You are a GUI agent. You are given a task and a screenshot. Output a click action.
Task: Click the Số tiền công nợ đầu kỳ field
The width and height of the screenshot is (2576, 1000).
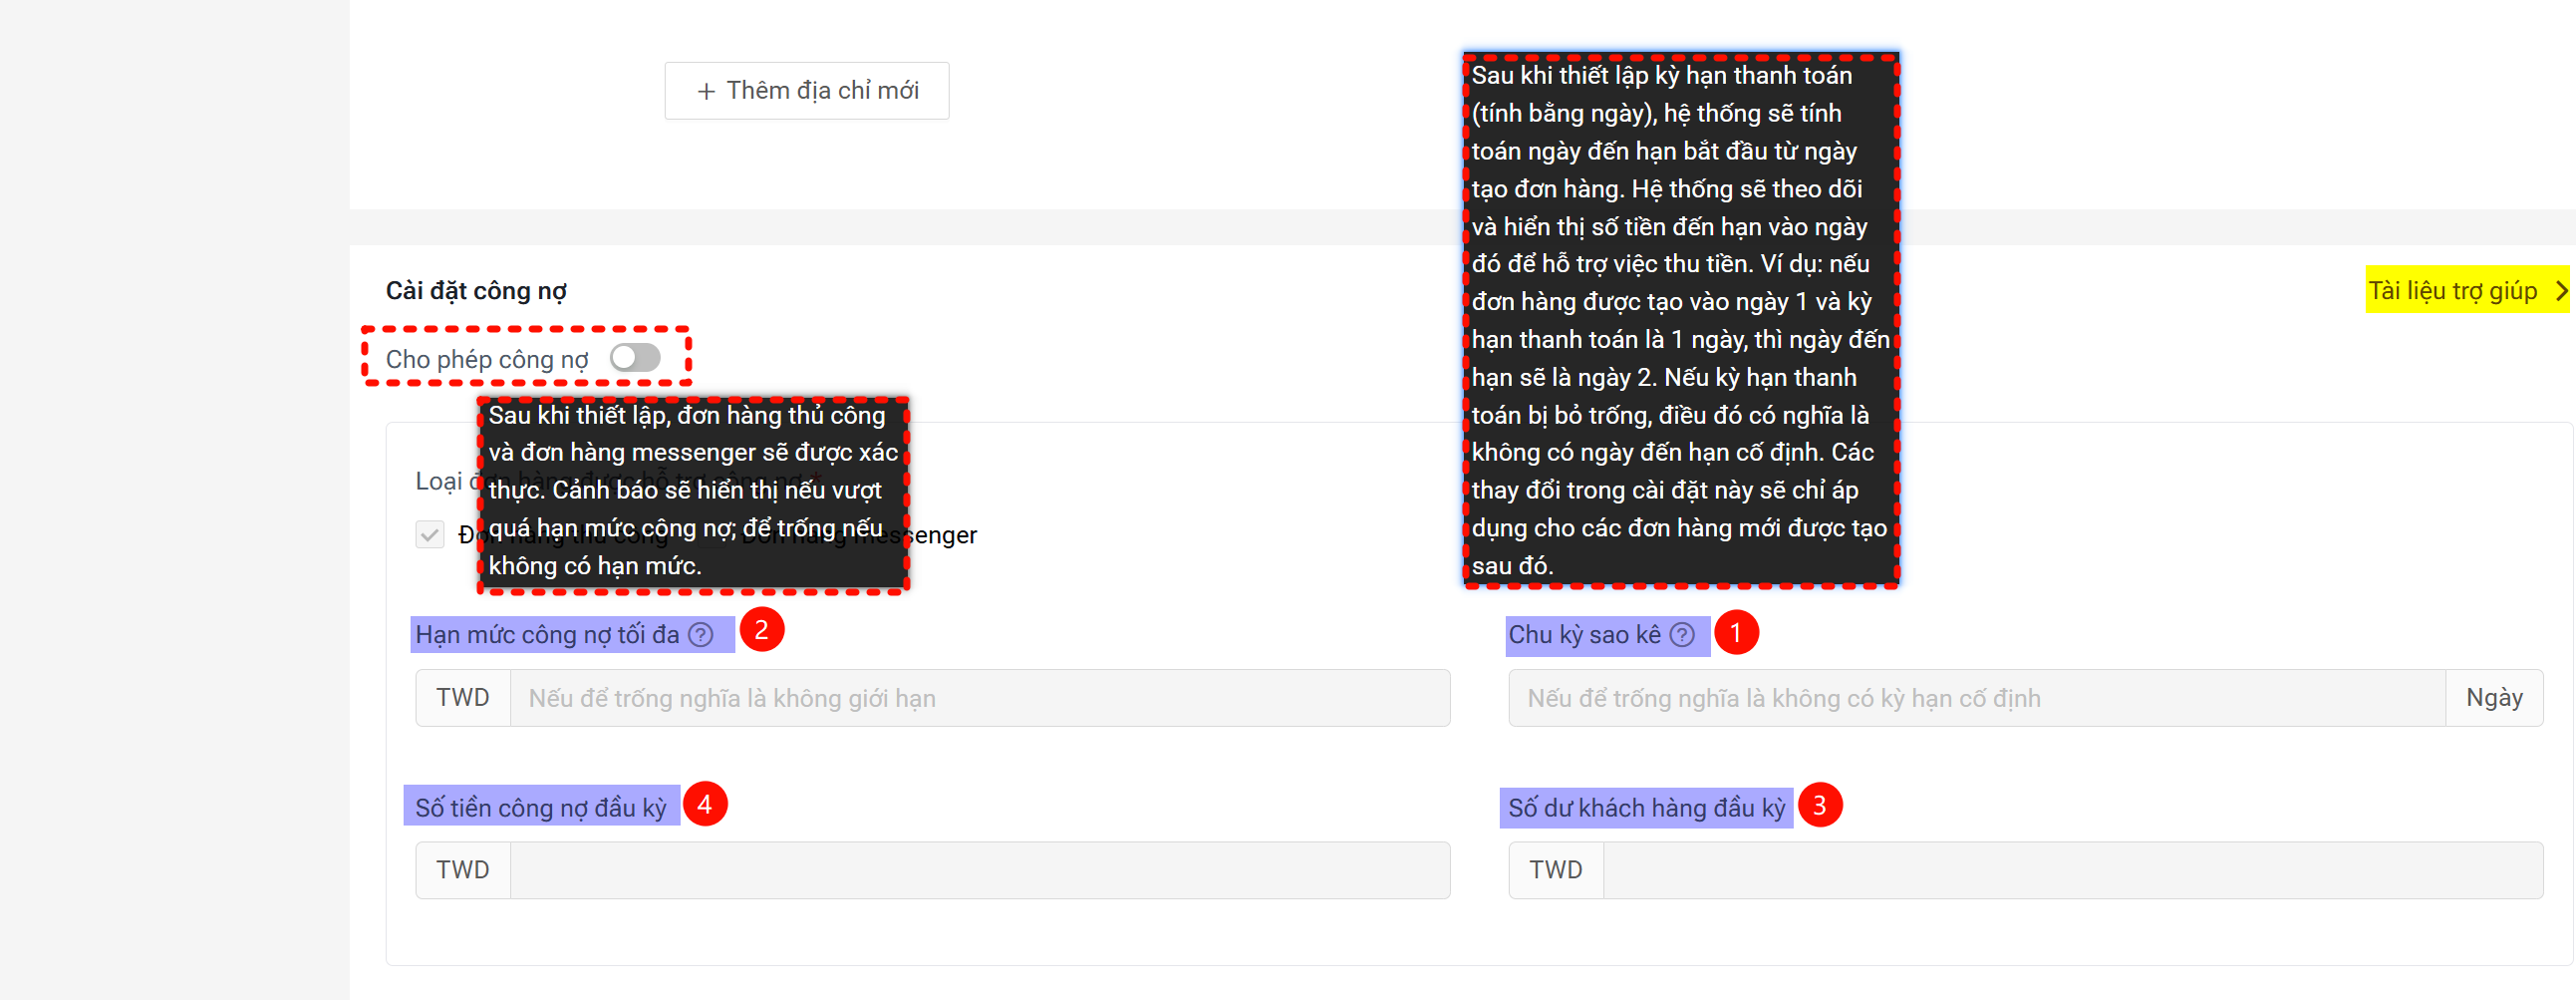click(980, 870)
